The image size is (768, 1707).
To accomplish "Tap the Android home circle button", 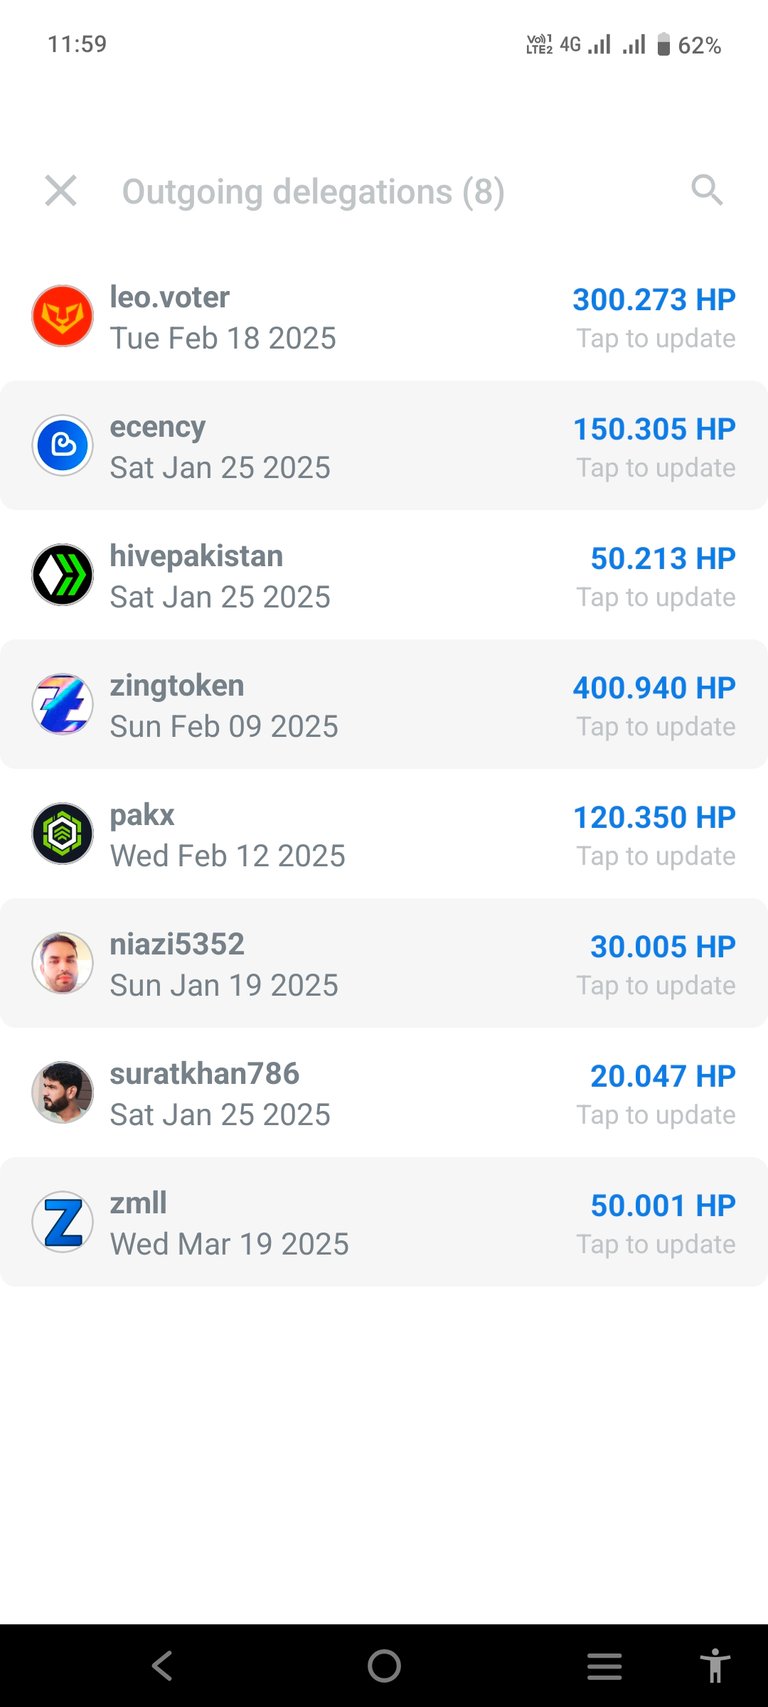I will point(384,1665).
